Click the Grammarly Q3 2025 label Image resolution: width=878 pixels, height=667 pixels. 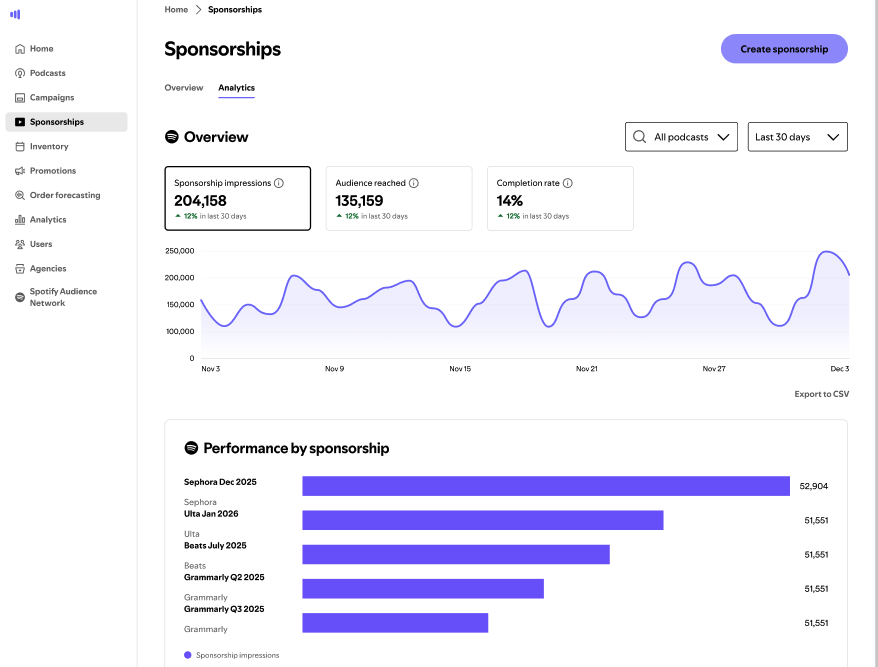tap(224, 609)
